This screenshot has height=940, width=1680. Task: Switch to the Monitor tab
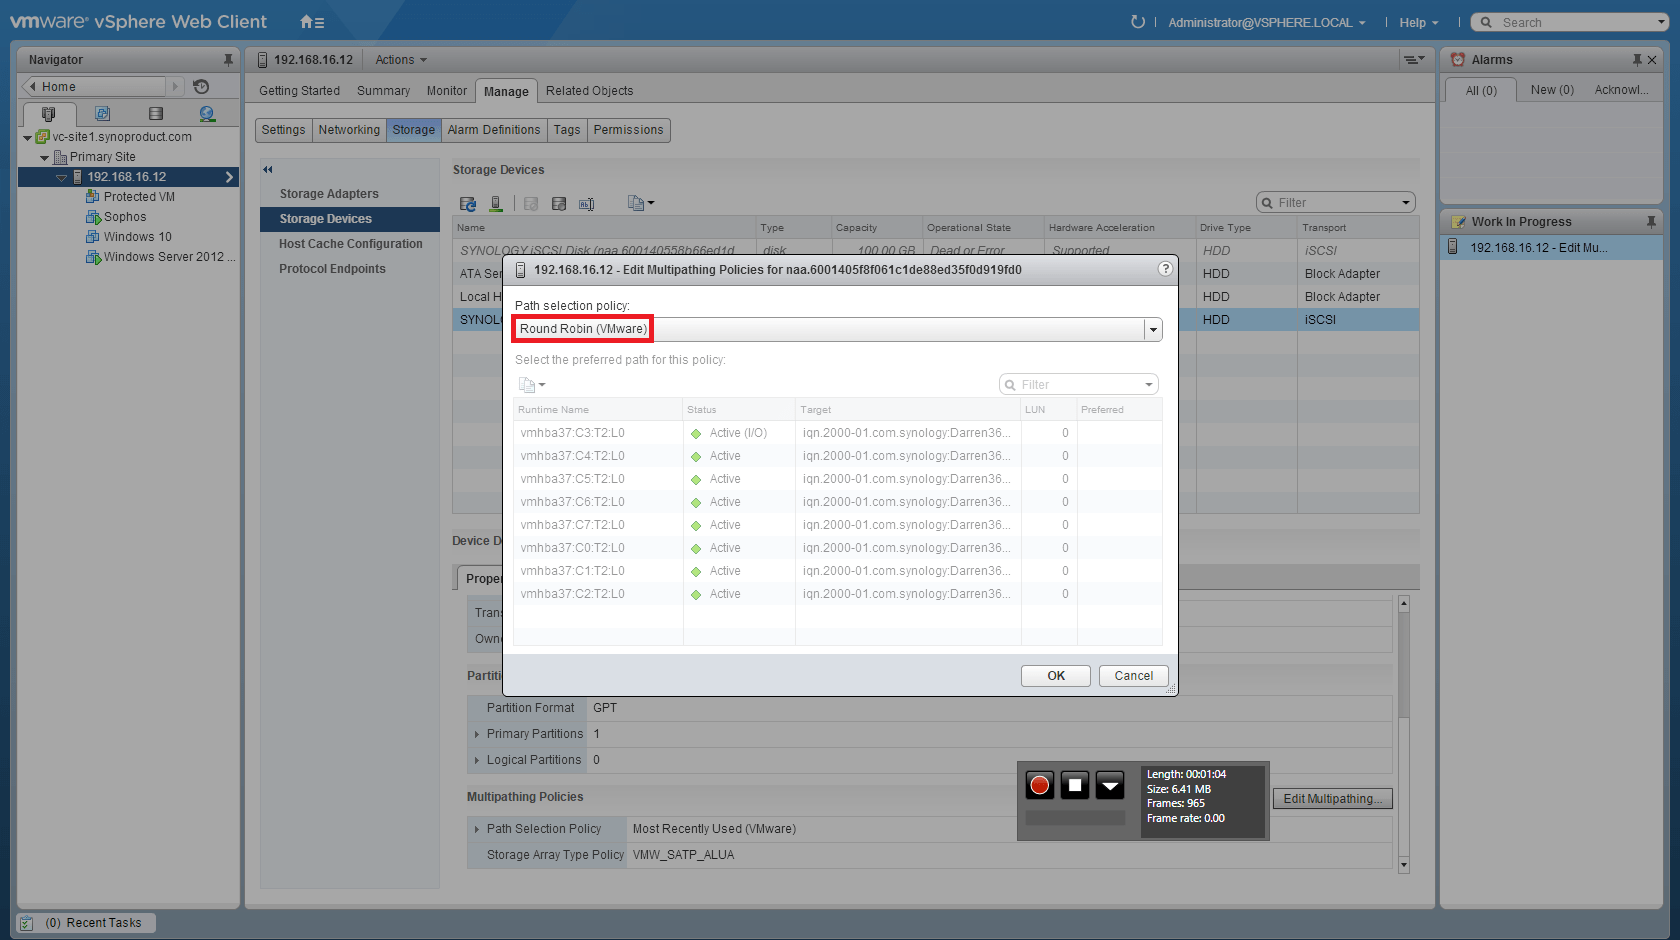(x=446, y=90)
